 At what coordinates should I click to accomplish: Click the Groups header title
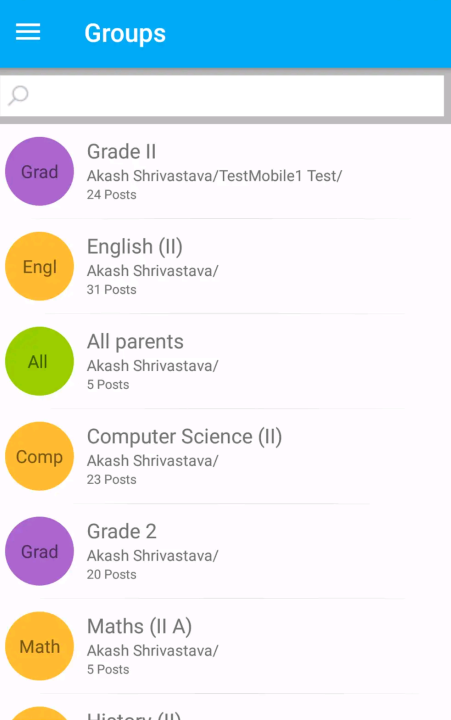click(x=125, y=34)
